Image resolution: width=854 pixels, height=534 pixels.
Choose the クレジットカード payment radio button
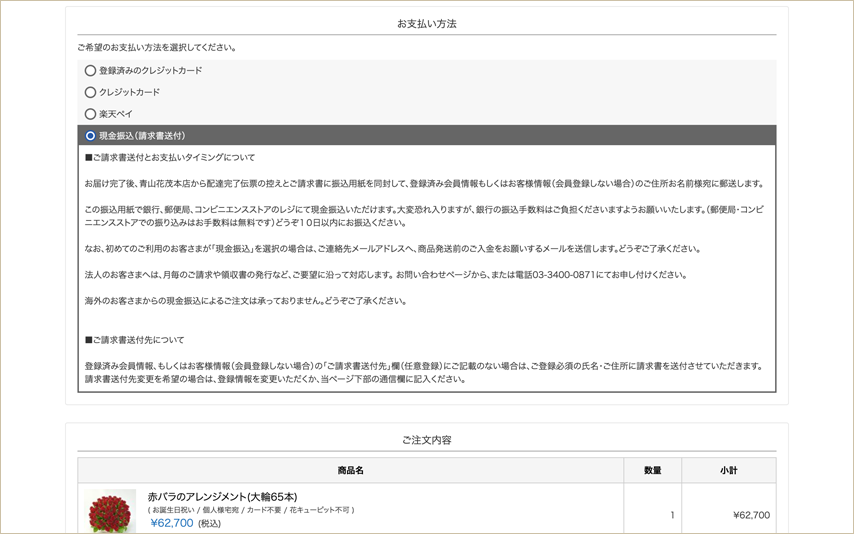pos(91,93)
